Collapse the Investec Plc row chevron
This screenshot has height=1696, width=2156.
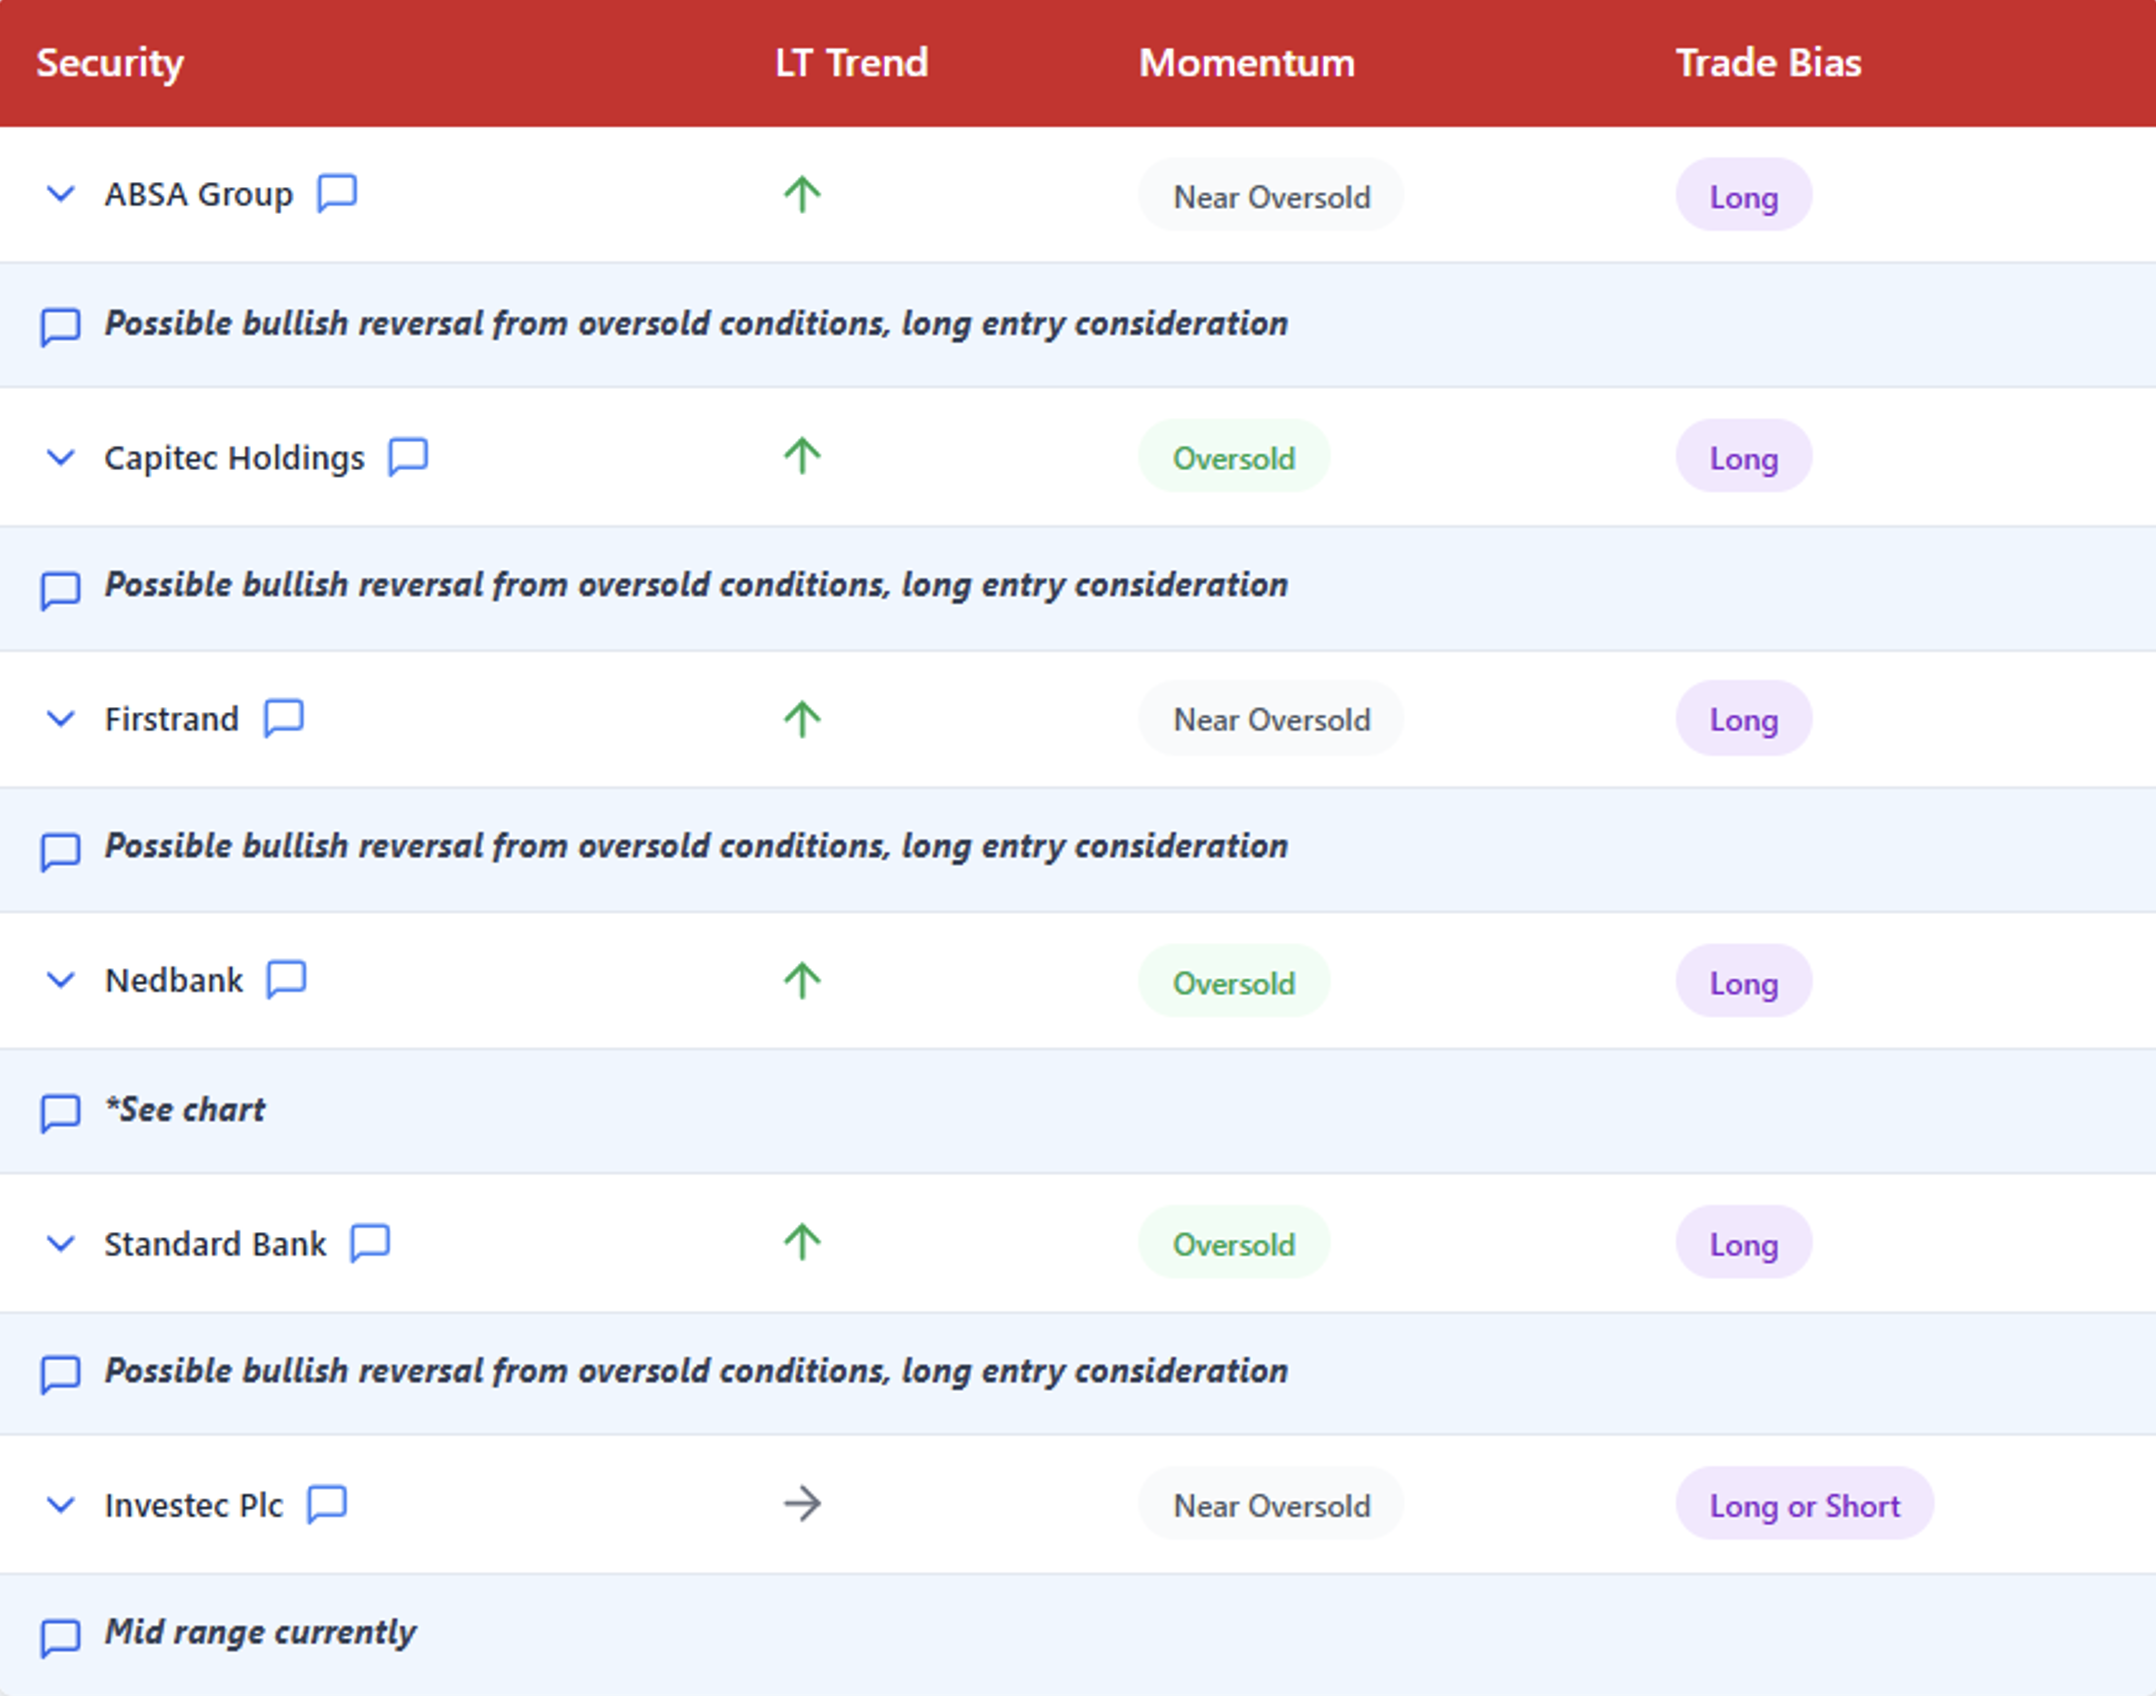[x=61, y=1504]
